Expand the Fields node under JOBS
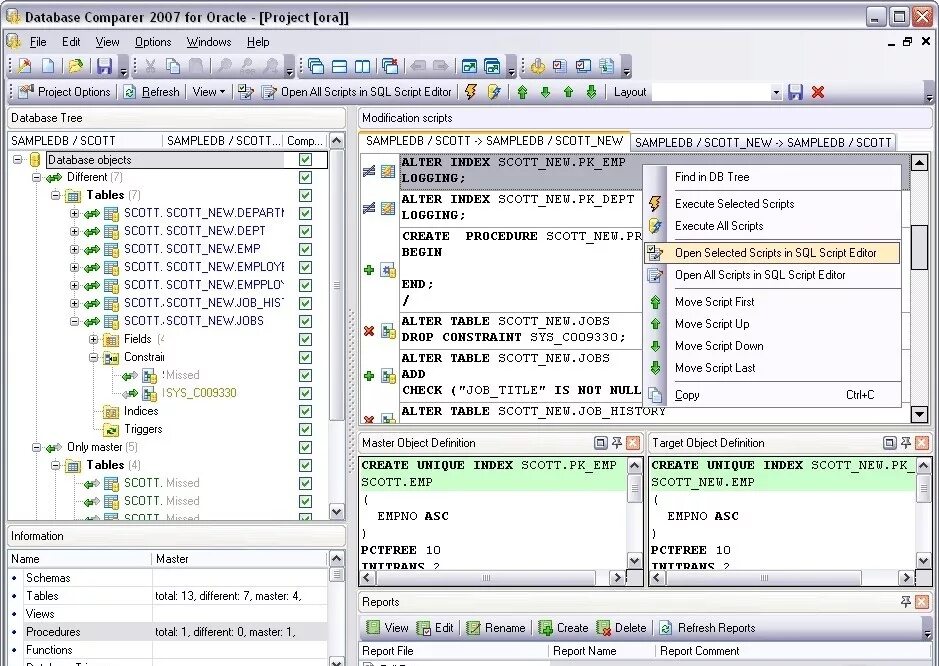 pyautogui.click(x=93, y=340)
